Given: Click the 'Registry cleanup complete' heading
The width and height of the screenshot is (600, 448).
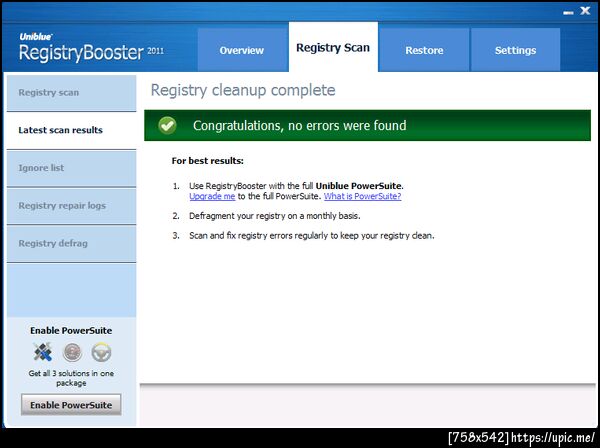Looking at the screenshot, I should tap(243, 90).
